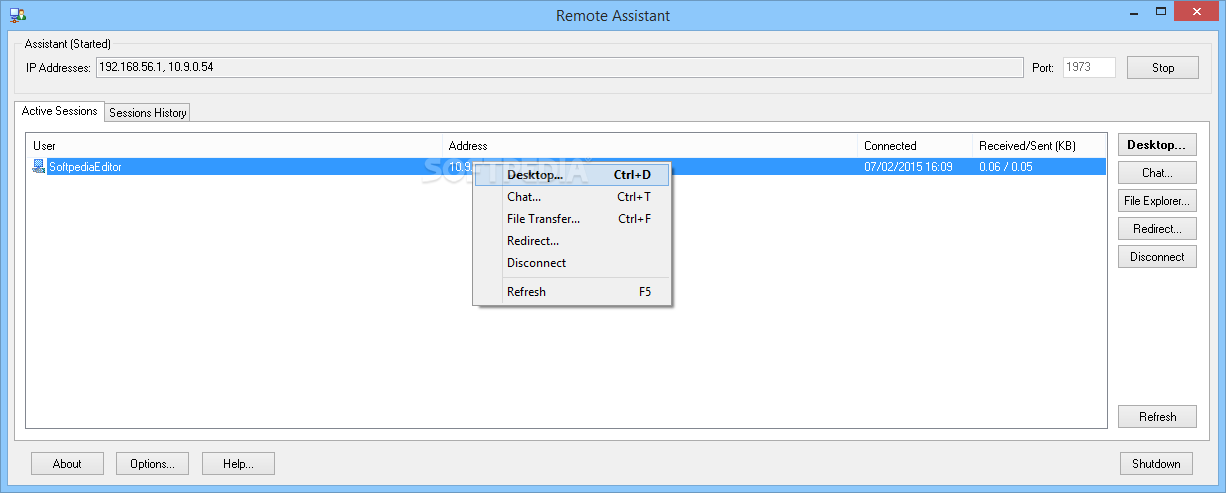The image size is (1226, 493).
Task: Sort sessions by the User column header
Action: coord(234,146)
